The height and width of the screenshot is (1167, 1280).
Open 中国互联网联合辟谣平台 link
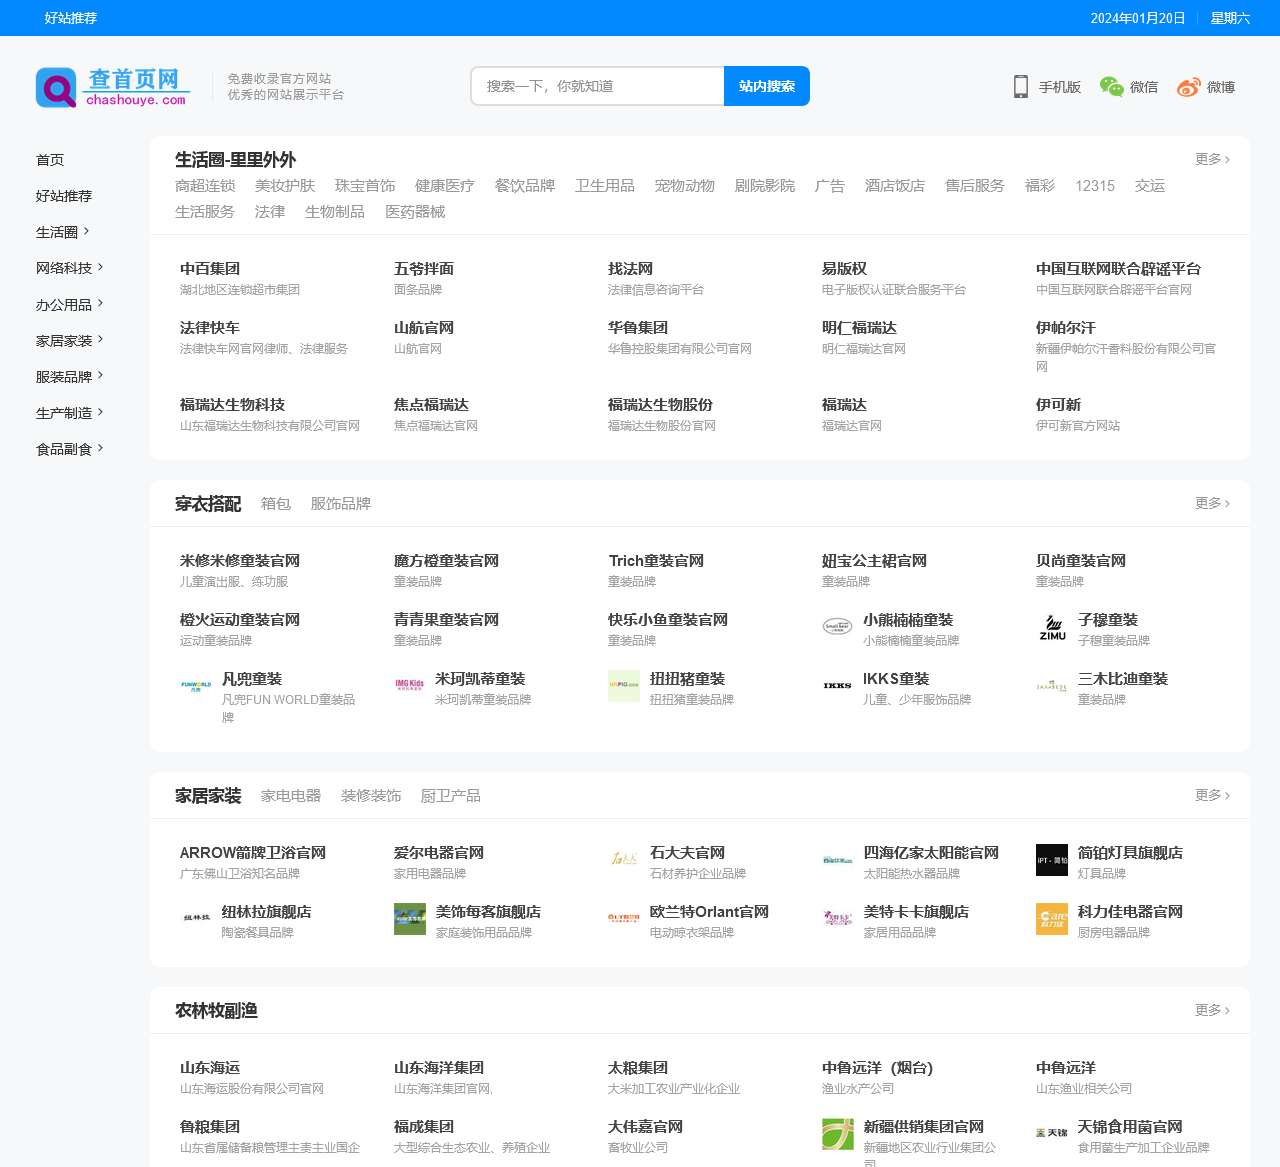click(1118, 269)
